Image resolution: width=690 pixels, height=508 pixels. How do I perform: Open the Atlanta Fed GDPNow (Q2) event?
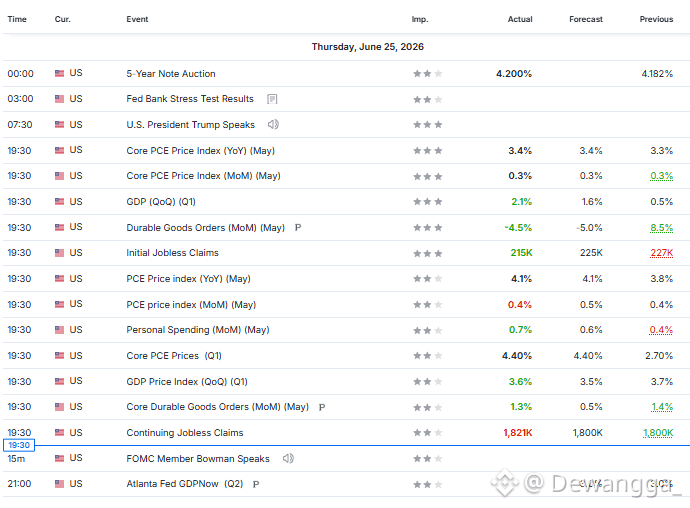[185, 484]
